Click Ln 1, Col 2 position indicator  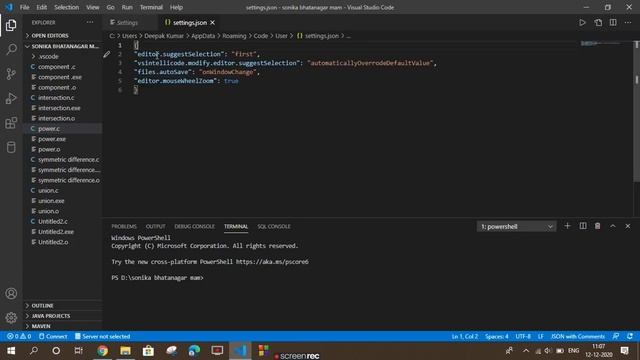464,336
